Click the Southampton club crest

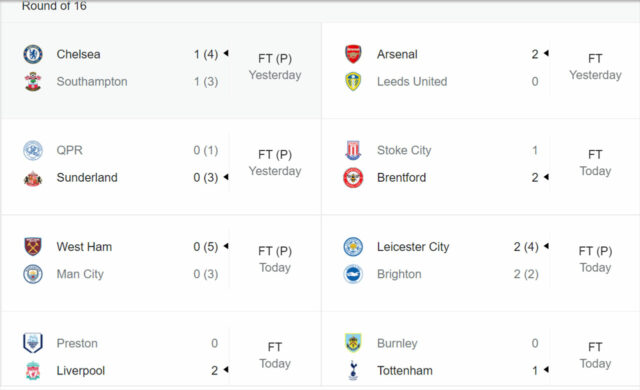pyautogui.click(x=33, y=82)
